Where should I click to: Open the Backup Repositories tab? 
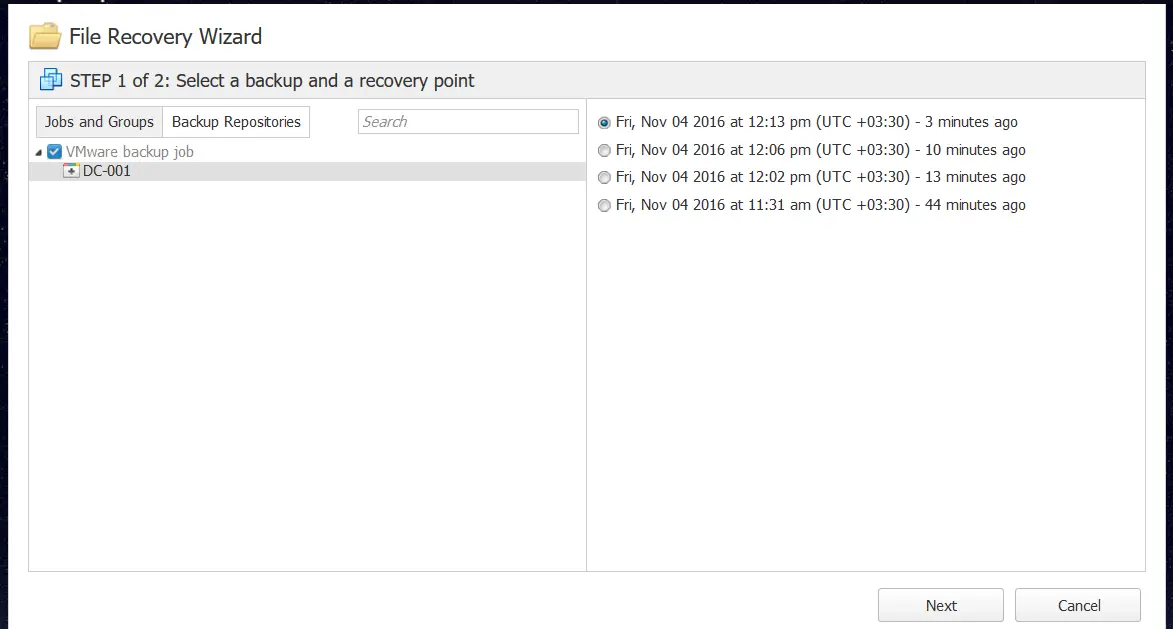236,122
